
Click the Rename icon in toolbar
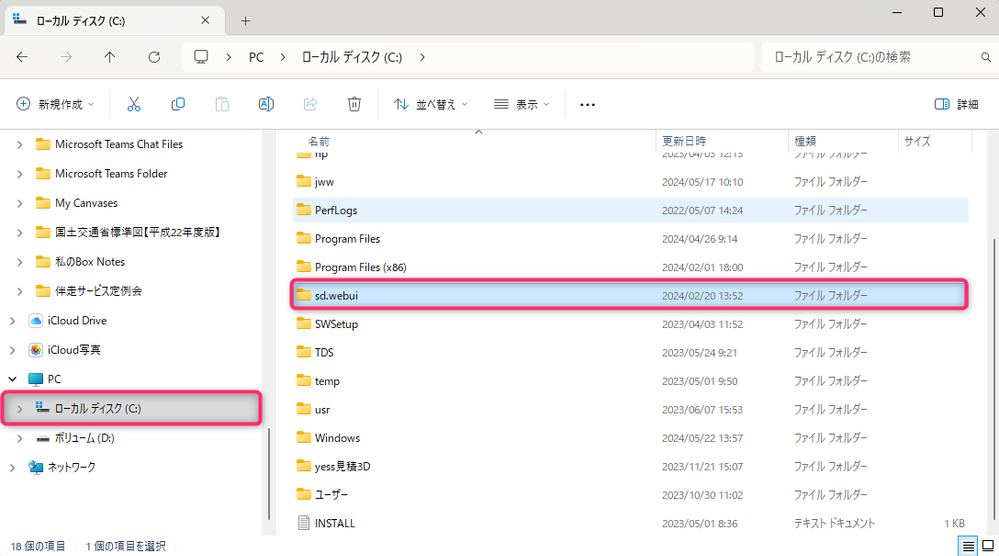pyautogui.click(x=266, y=104)
